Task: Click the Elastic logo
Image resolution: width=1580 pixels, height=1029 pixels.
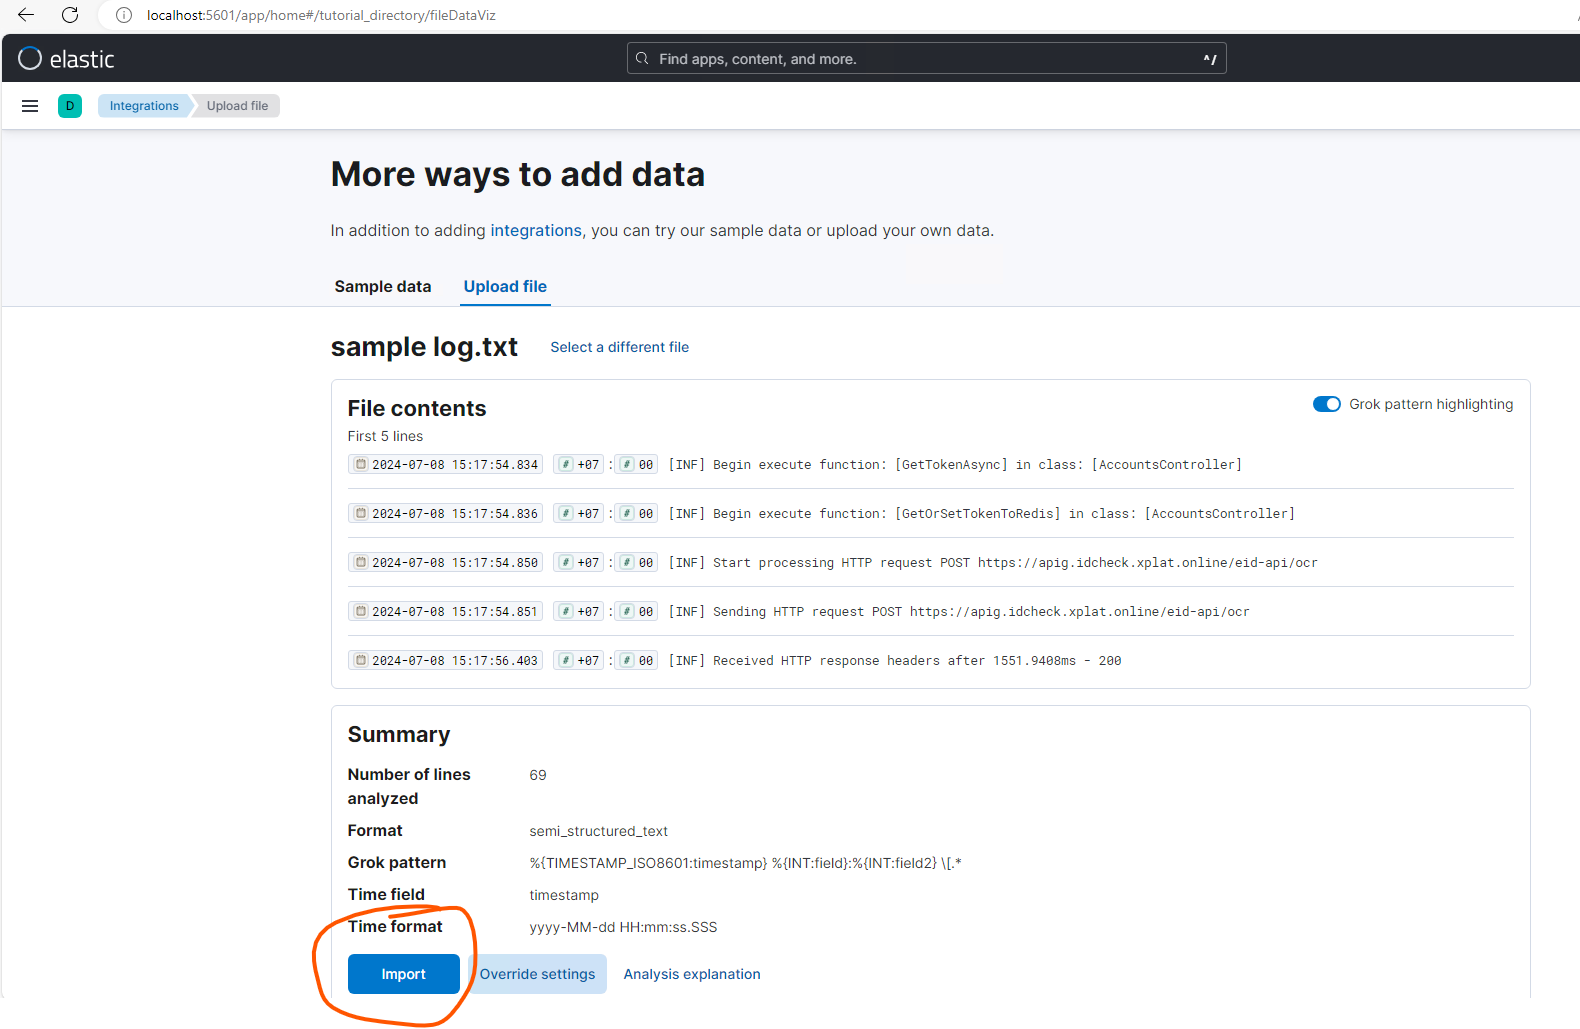Action: (x=66, y=59)
